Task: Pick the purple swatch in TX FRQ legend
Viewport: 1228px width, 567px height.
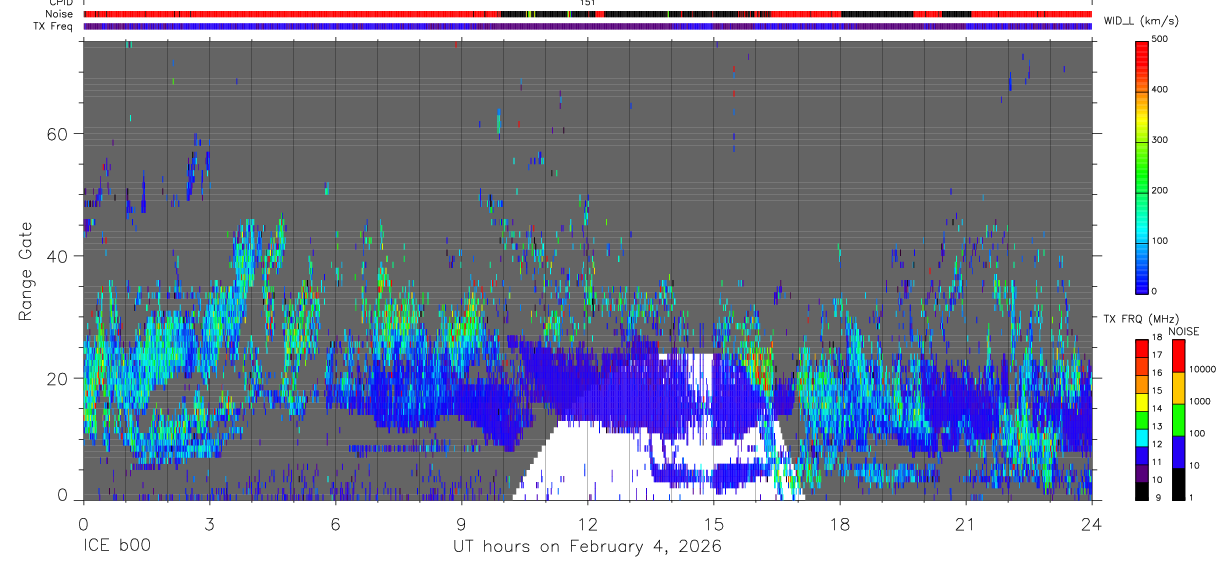Action: tap(1141, 474)
